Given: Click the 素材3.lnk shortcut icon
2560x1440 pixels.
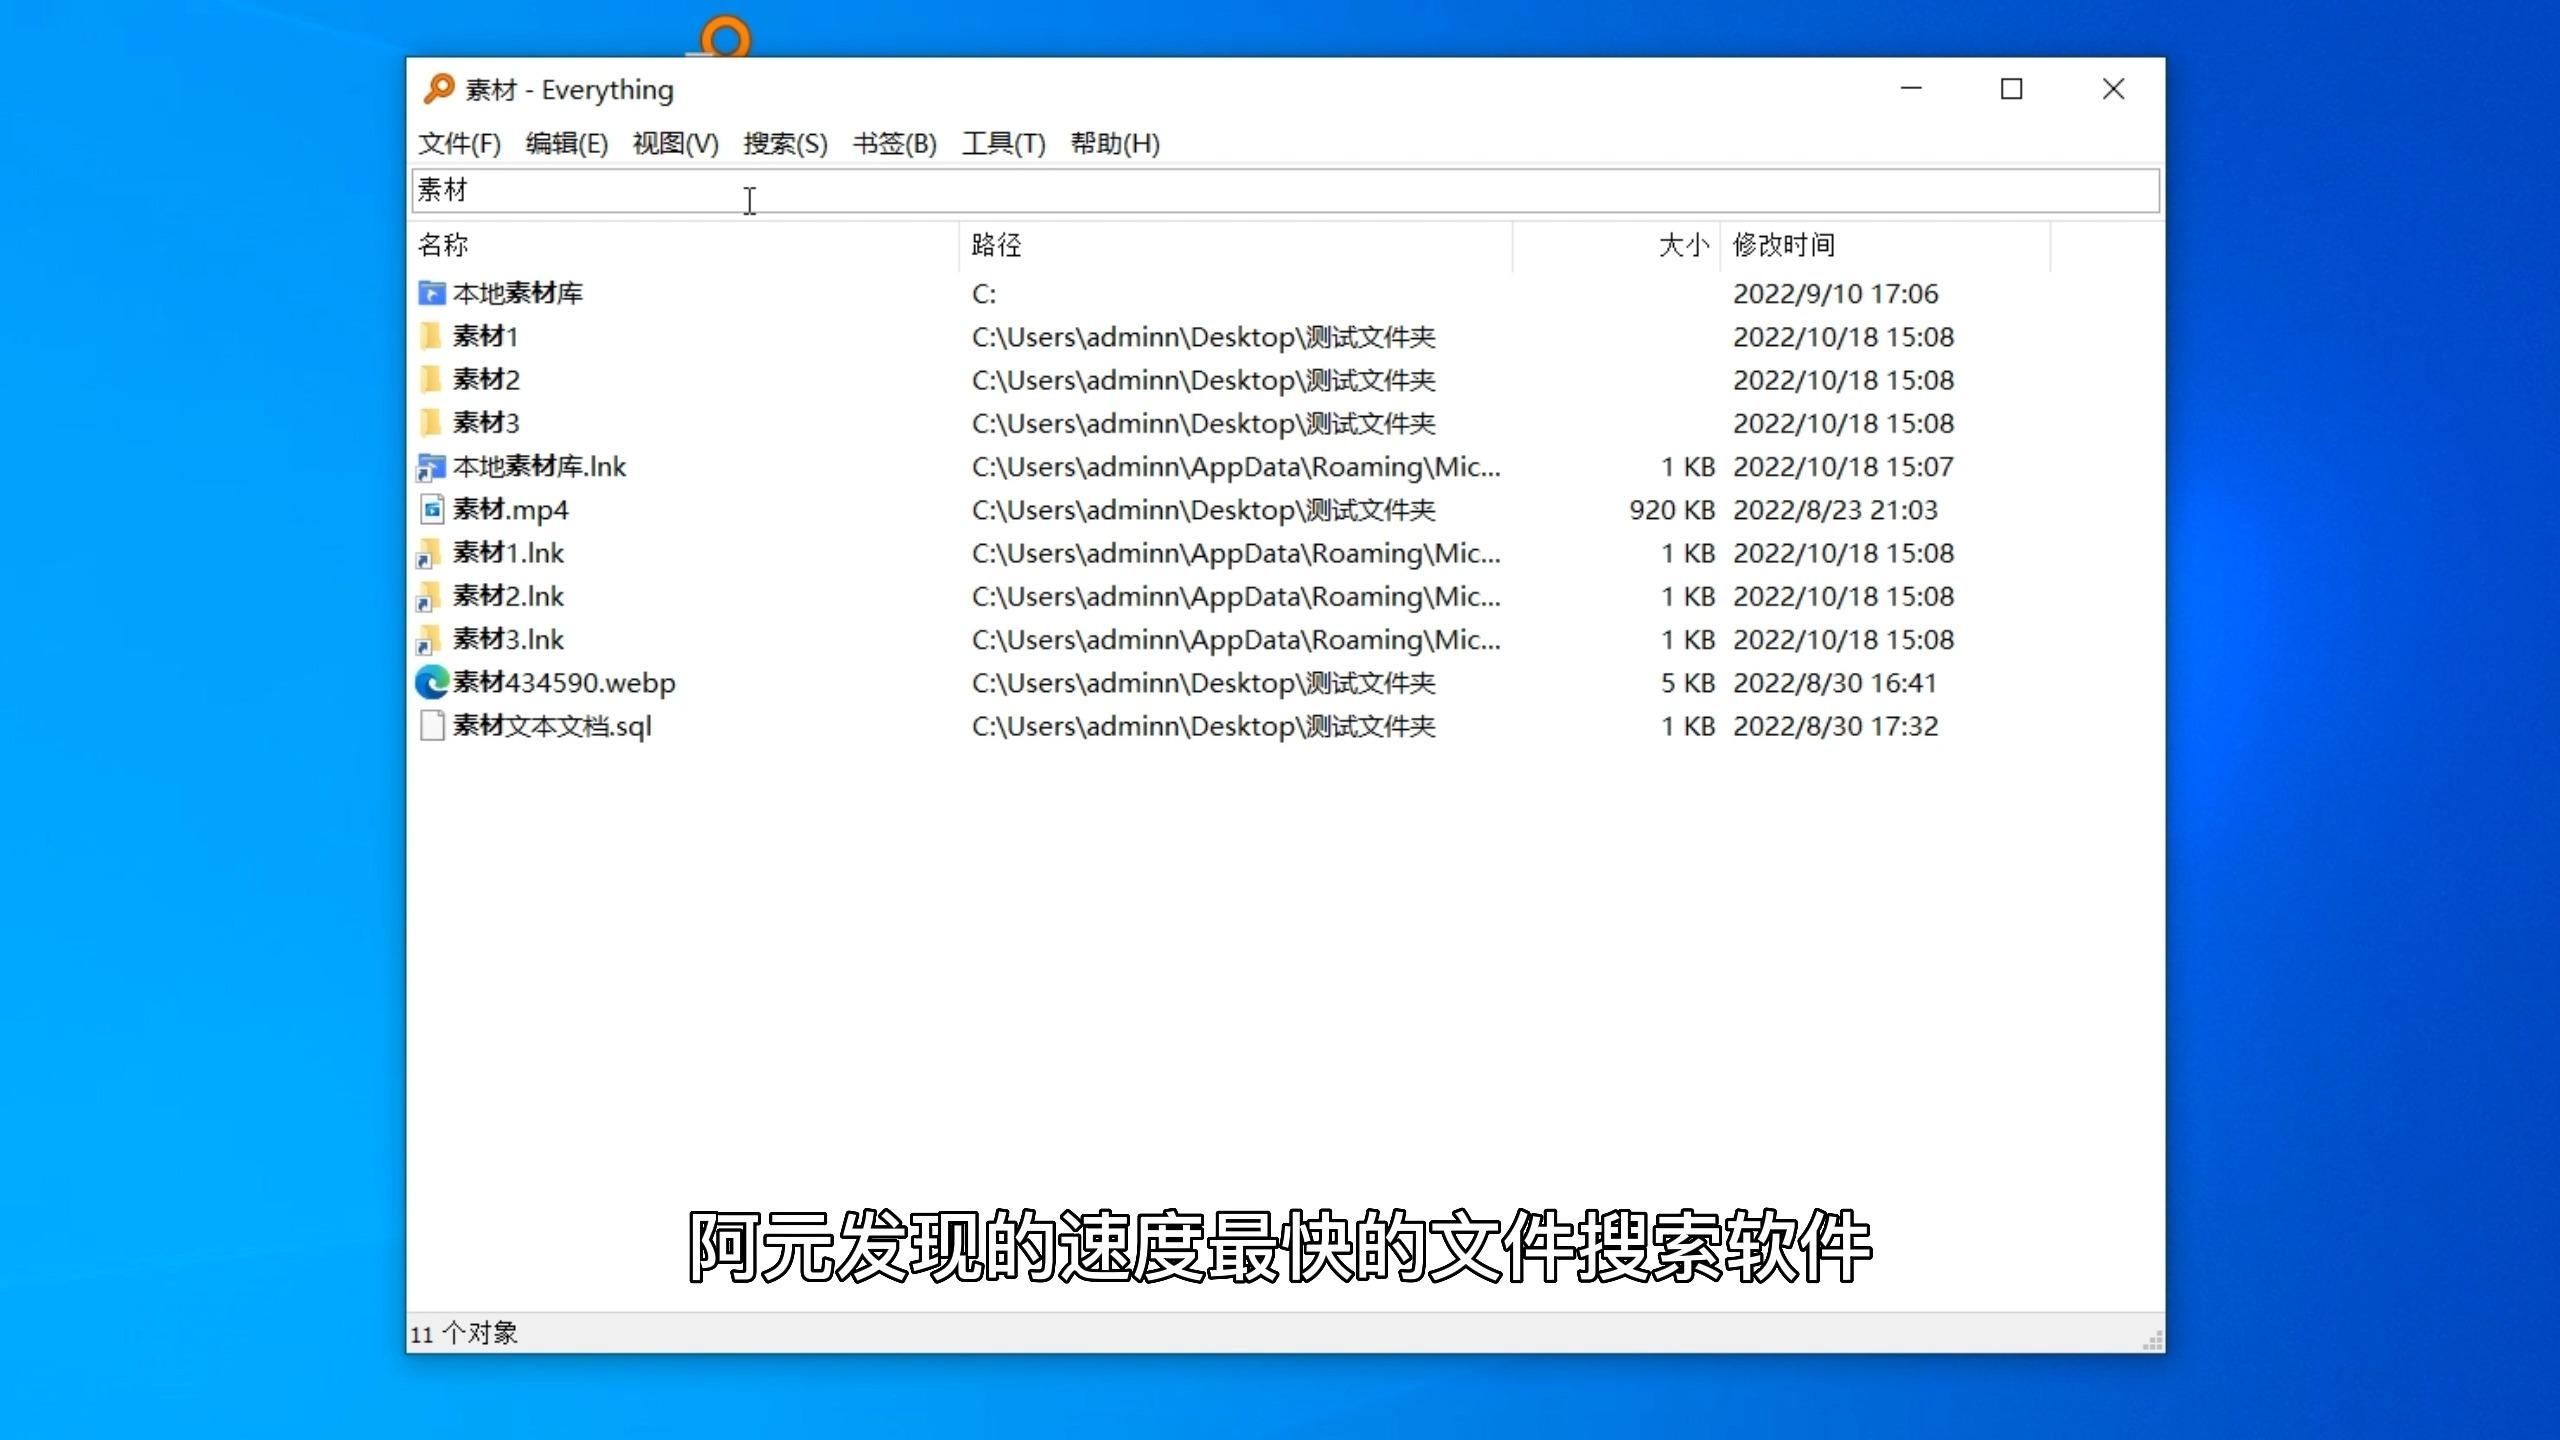Looking at the screenshot, I should click(x=429, y=639).
